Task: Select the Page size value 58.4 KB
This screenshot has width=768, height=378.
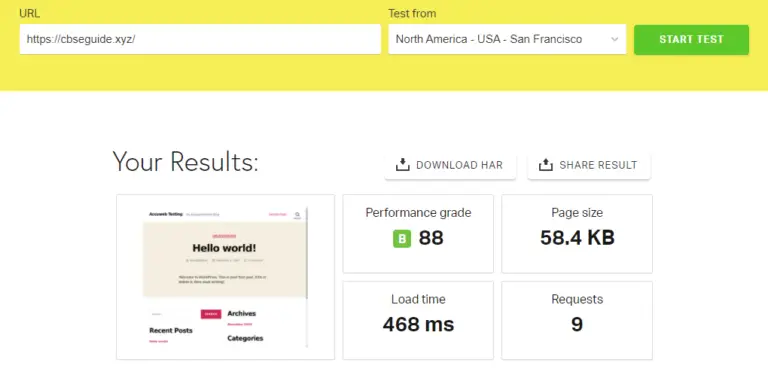Action: point(577,238)
